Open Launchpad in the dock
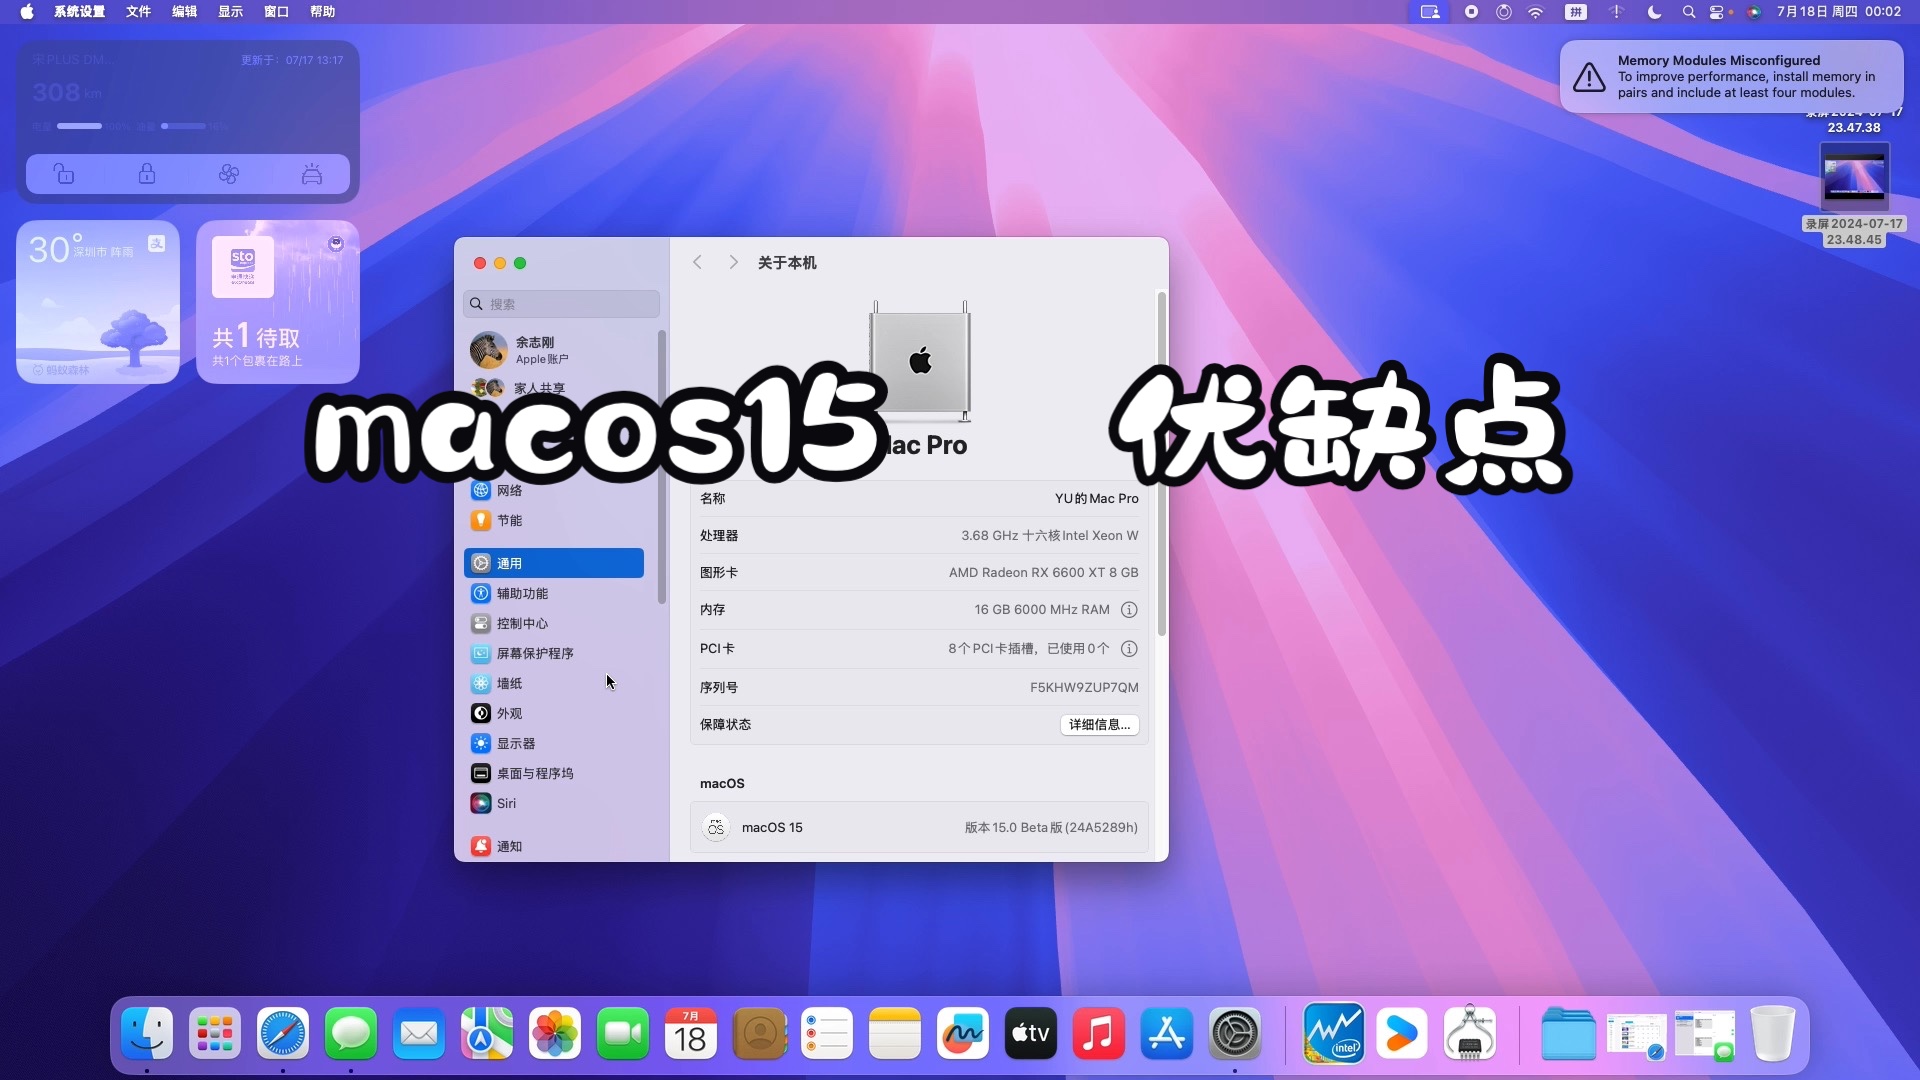 coord(215,1033)
